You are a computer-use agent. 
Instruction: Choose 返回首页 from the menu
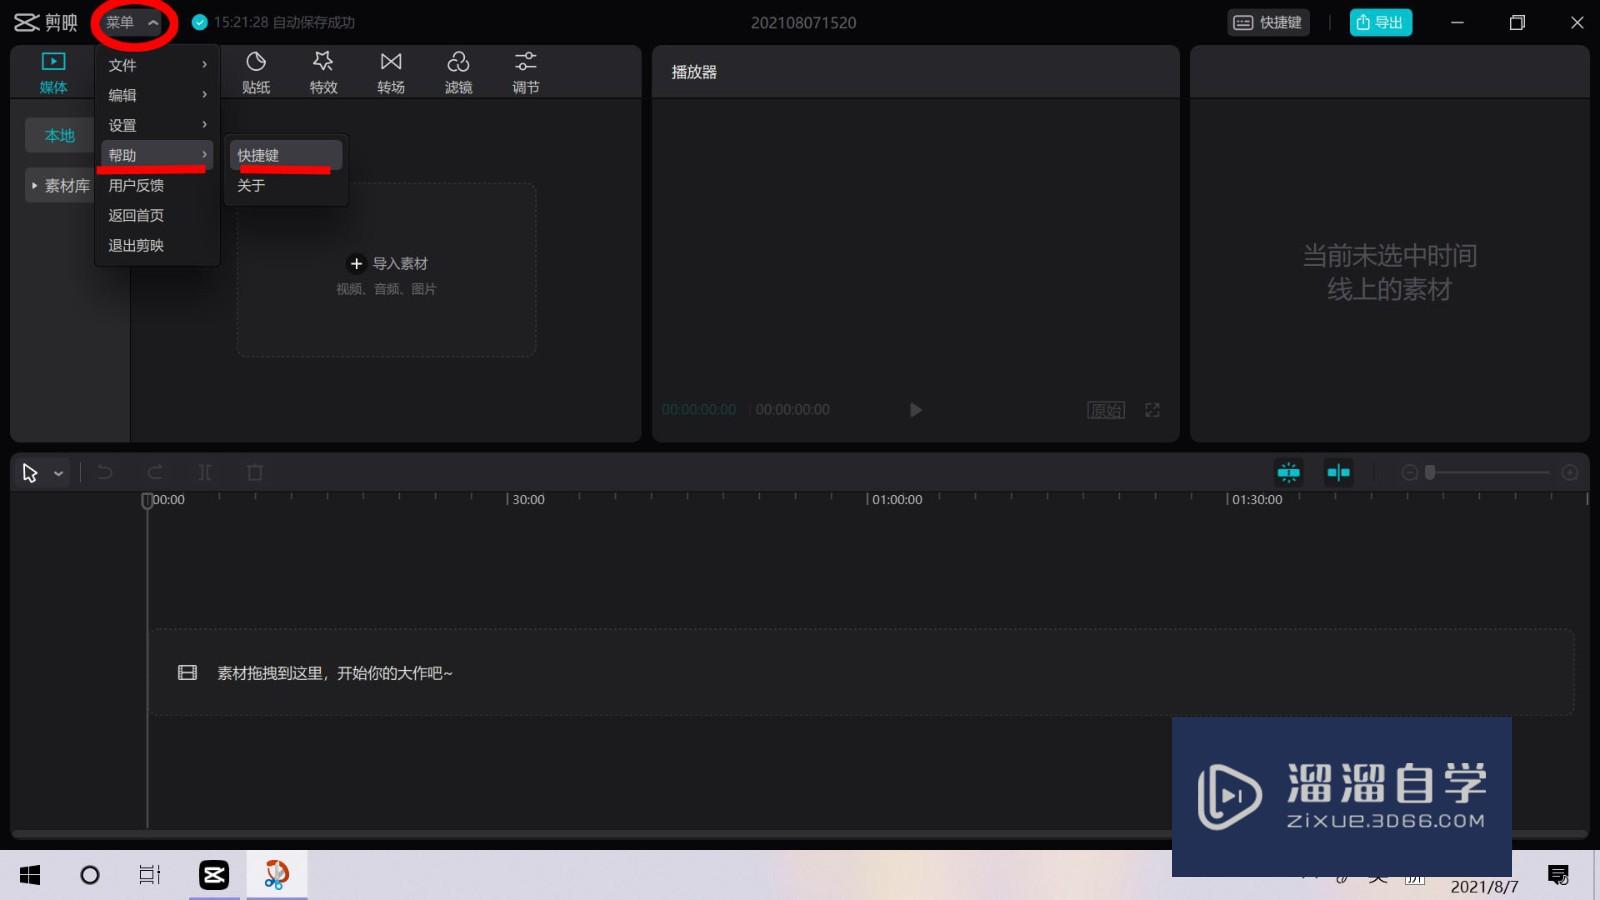tap(157, 215)
